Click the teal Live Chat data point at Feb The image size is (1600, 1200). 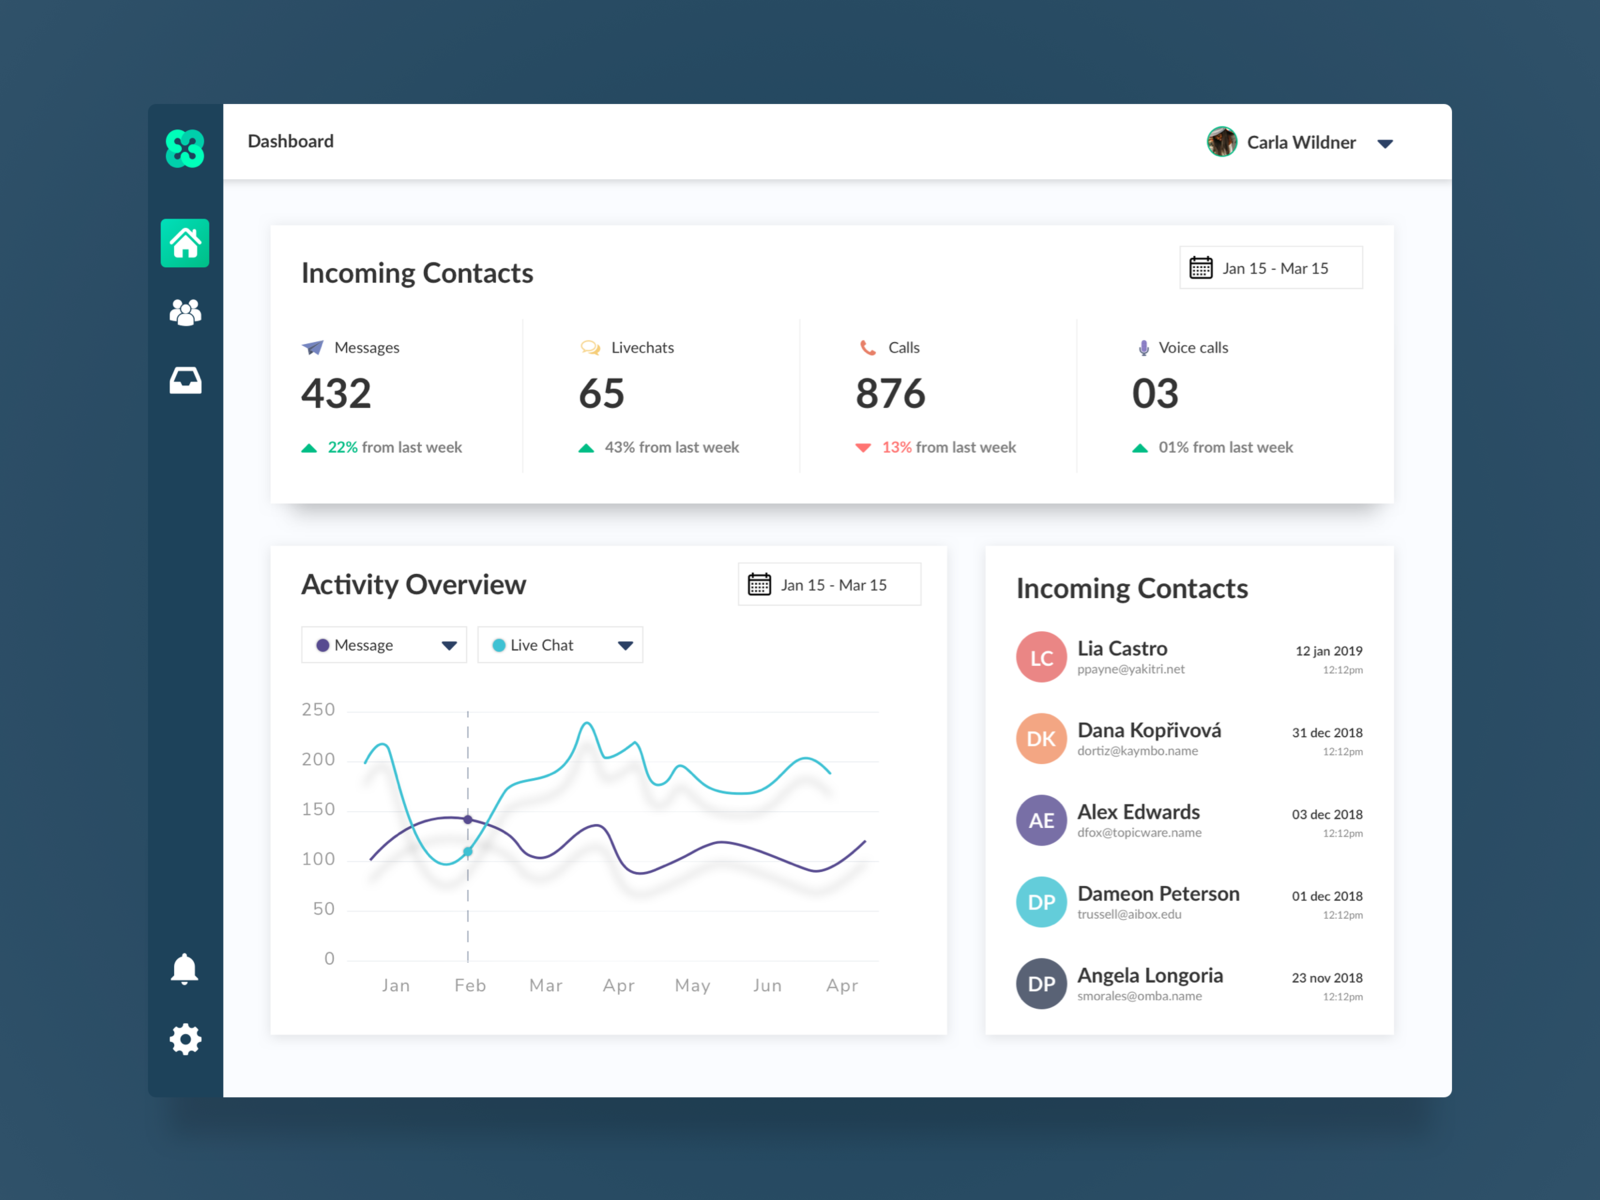pyautogui.click(x=468, y=852)
